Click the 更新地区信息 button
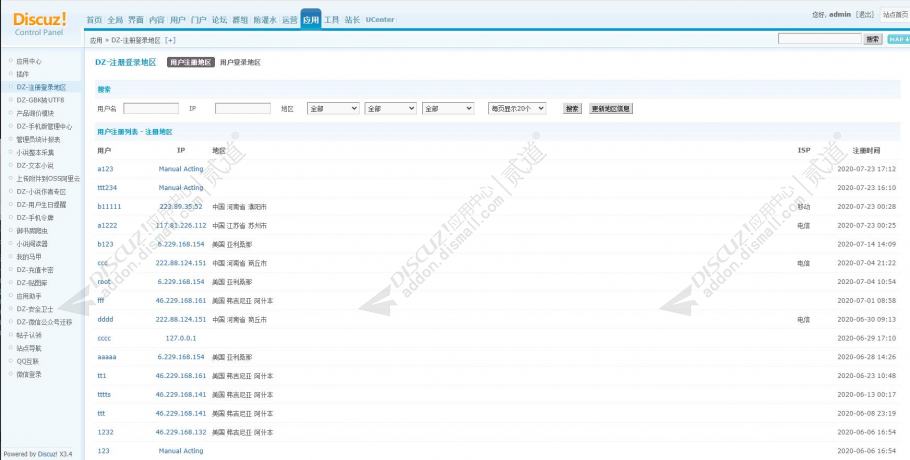This screenshot has width=910, height=460. tap(611, 108)
